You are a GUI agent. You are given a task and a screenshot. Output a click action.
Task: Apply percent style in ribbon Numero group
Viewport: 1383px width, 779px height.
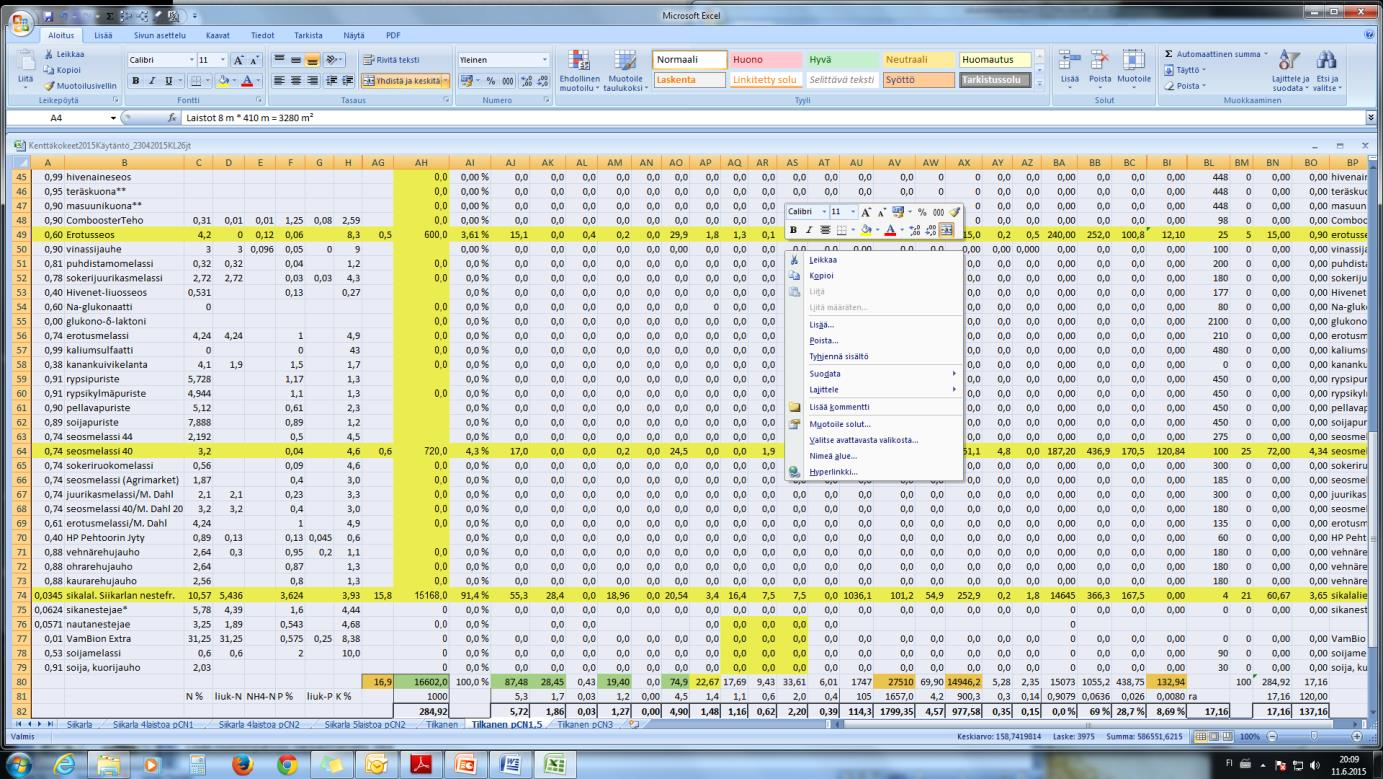[491, 81]
